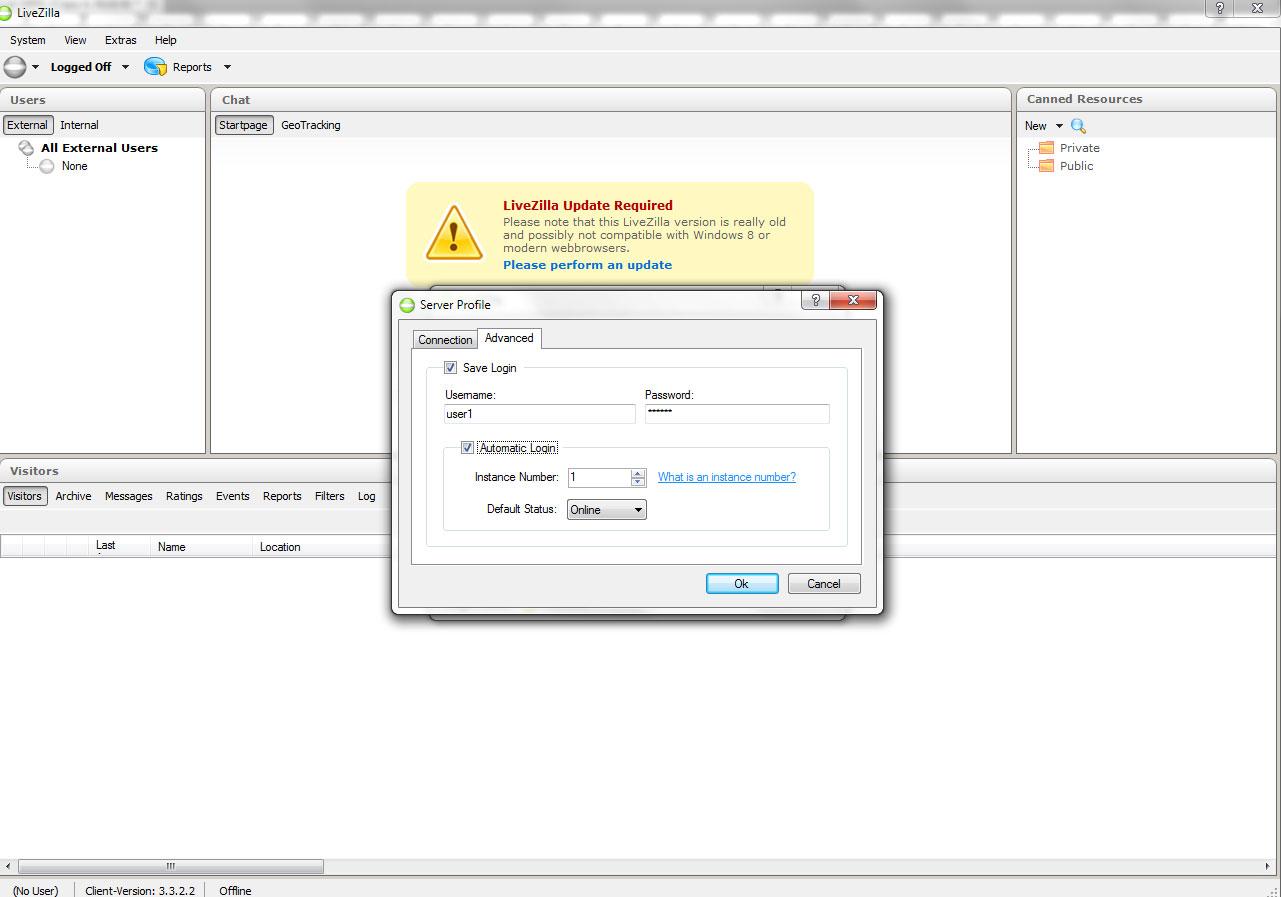This screenshot has height=897, width=1281.
Task: Click the Reports toolbar button
Action: pos(192,67)
